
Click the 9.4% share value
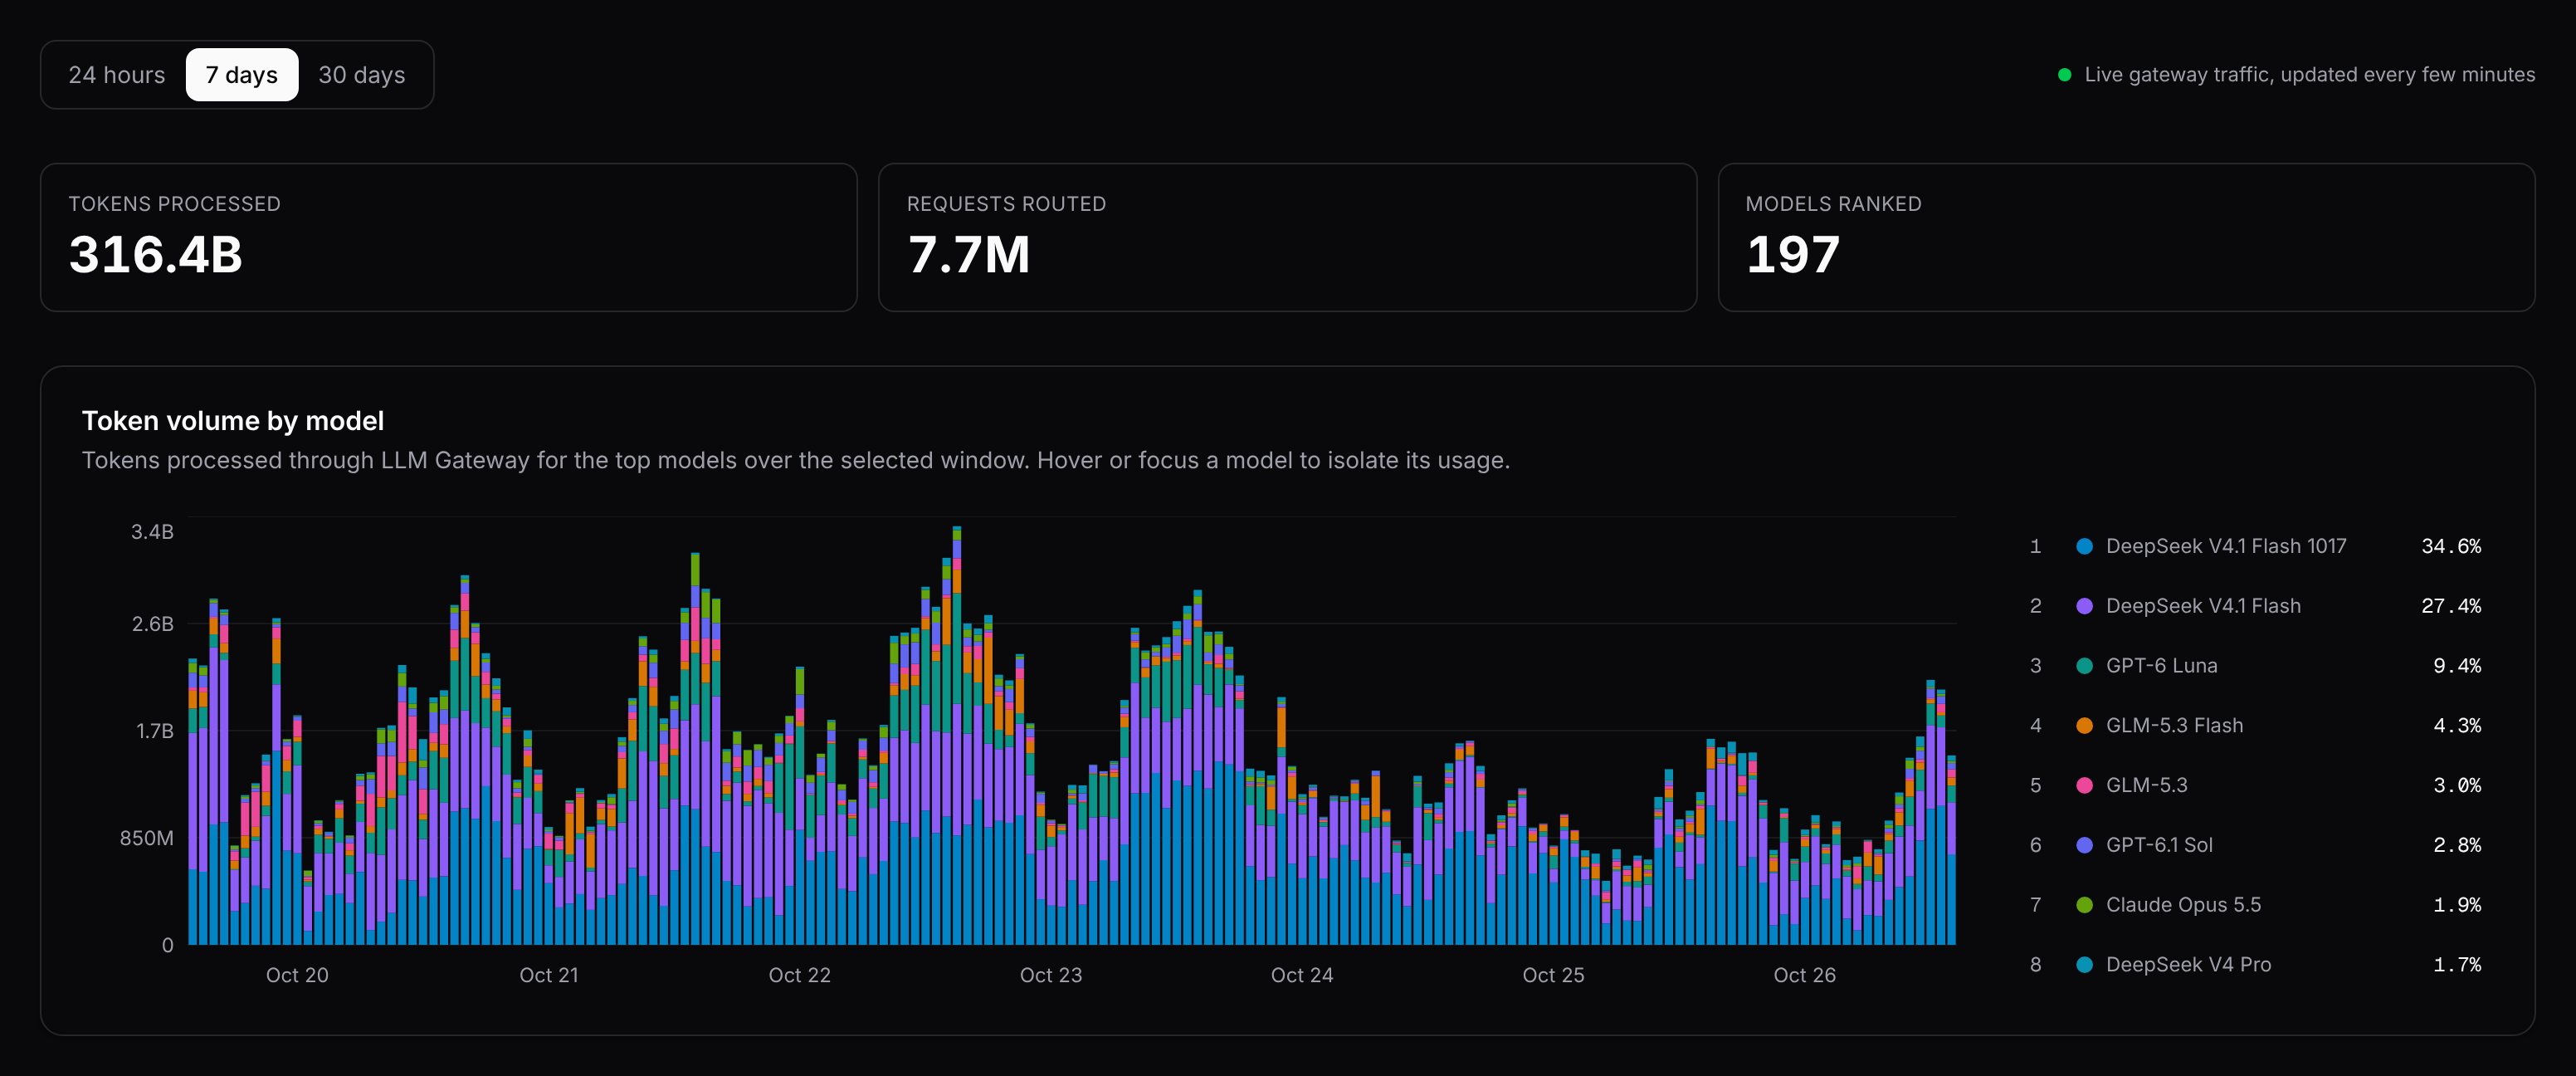pos(2457,666)
